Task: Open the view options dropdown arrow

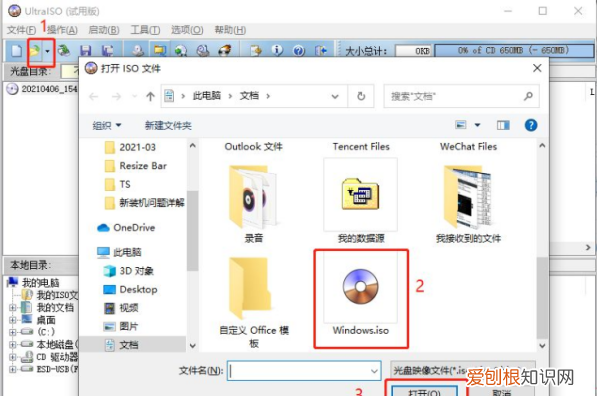Action: tap(478, 125)
